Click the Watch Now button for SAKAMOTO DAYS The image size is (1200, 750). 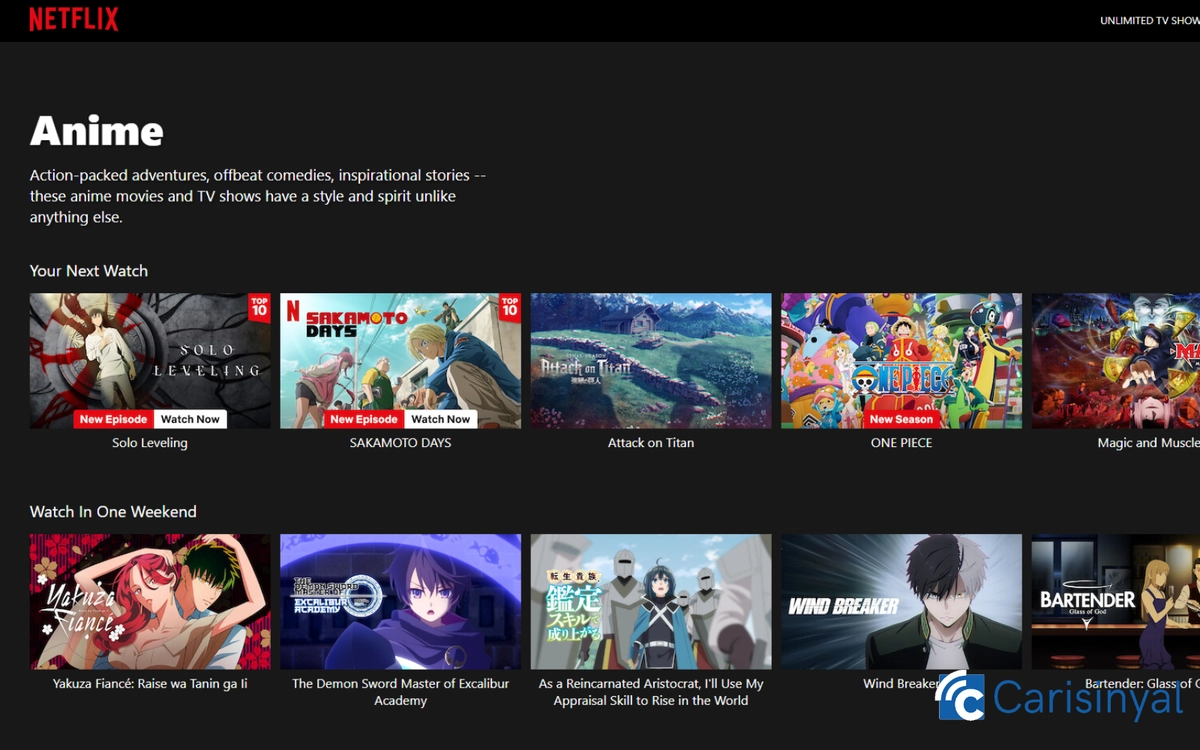click(x=441, y=419)
